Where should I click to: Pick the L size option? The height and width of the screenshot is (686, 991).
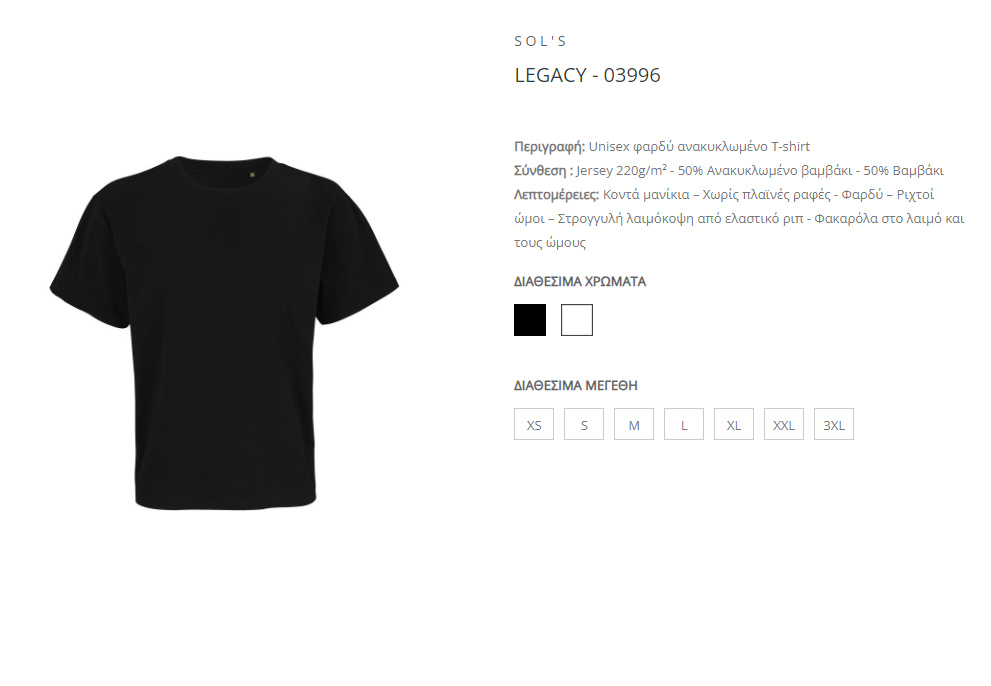[684, 424]
